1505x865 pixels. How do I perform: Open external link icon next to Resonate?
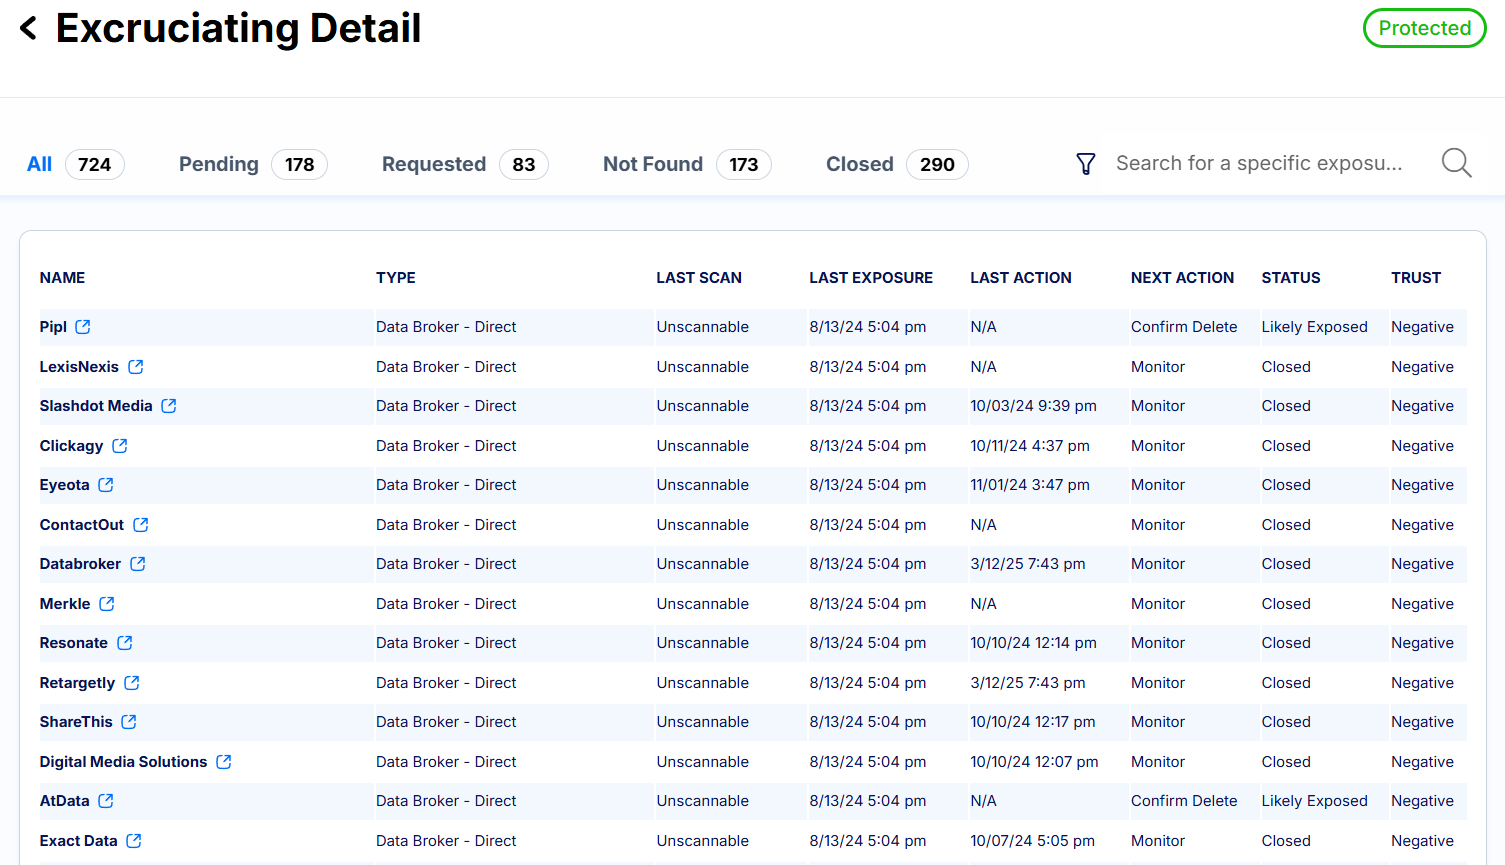[x=125, y=643]
